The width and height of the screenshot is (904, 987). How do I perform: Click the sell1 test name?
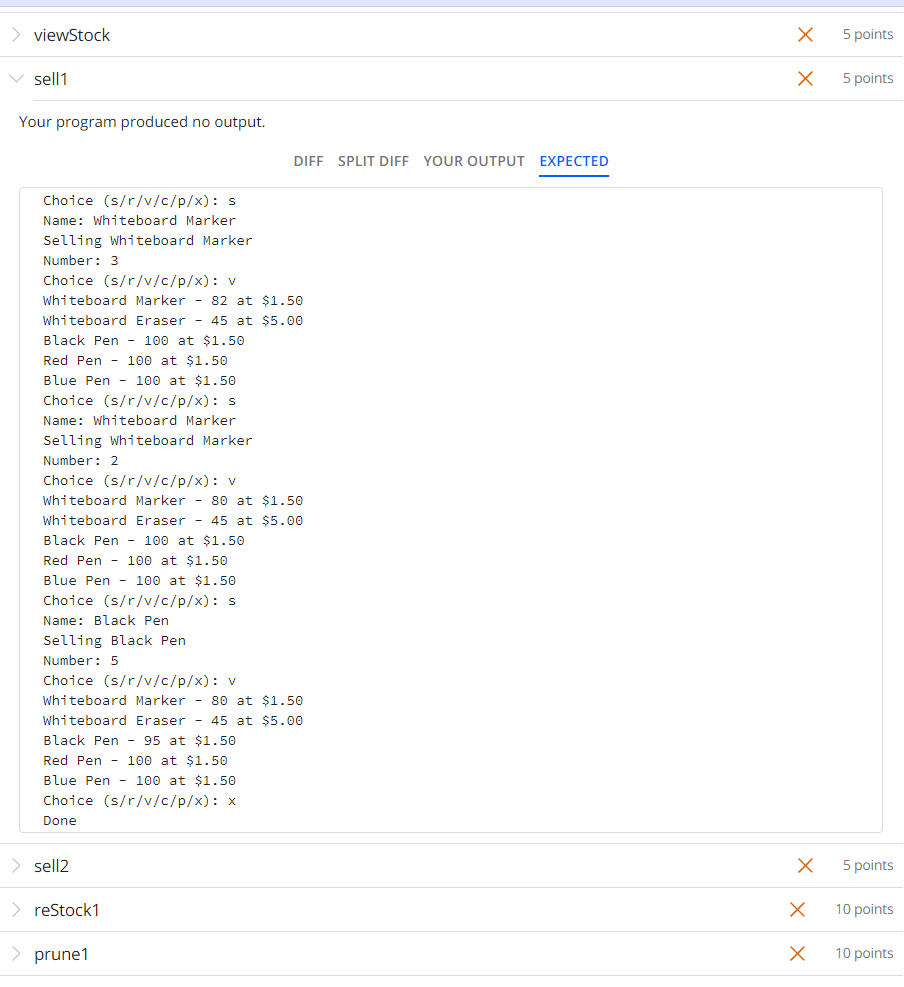pyautogui.click(x=51, y=78)
